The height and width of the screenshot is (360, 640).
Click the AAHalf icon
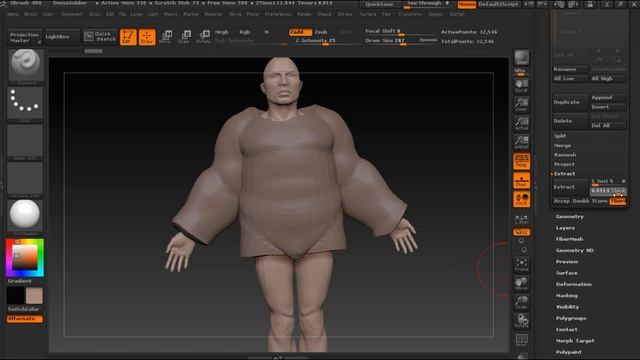[x=521, y=142]
